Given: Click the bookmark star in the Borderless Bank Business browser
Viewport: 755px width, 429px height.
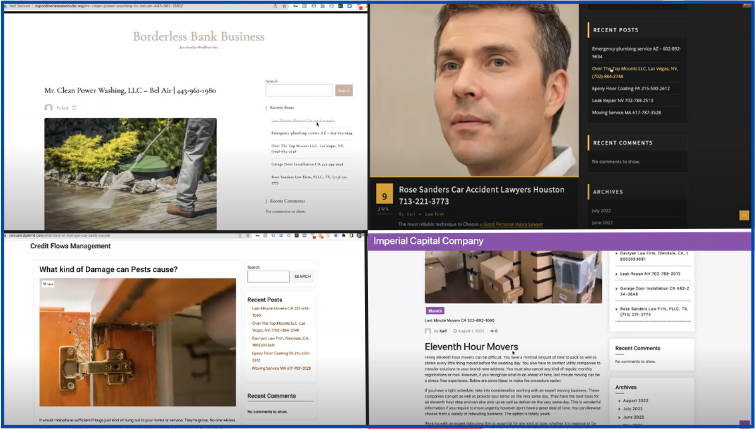Looking at the screenshot, I should 285,6.
